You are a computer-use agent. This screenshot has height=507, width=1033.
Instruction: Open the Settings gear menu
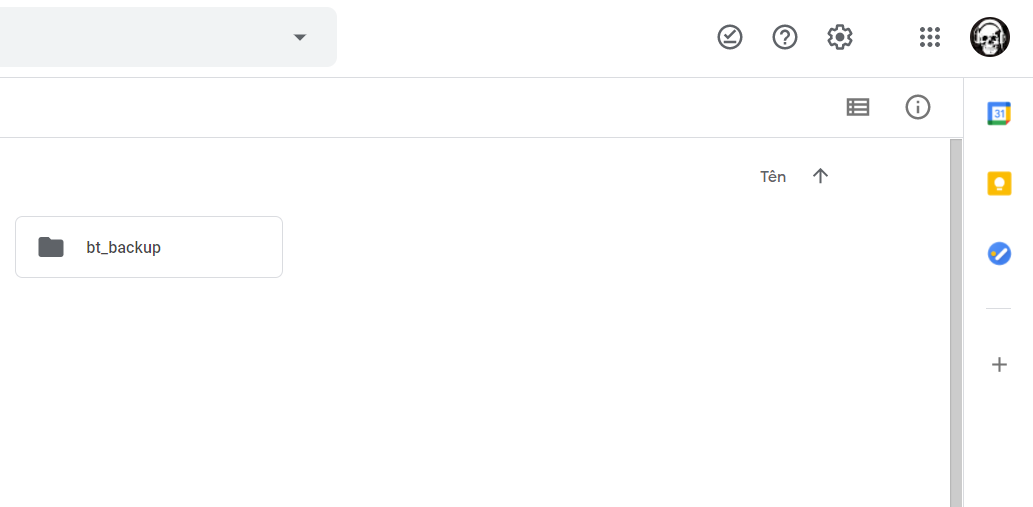pos(840,37)
